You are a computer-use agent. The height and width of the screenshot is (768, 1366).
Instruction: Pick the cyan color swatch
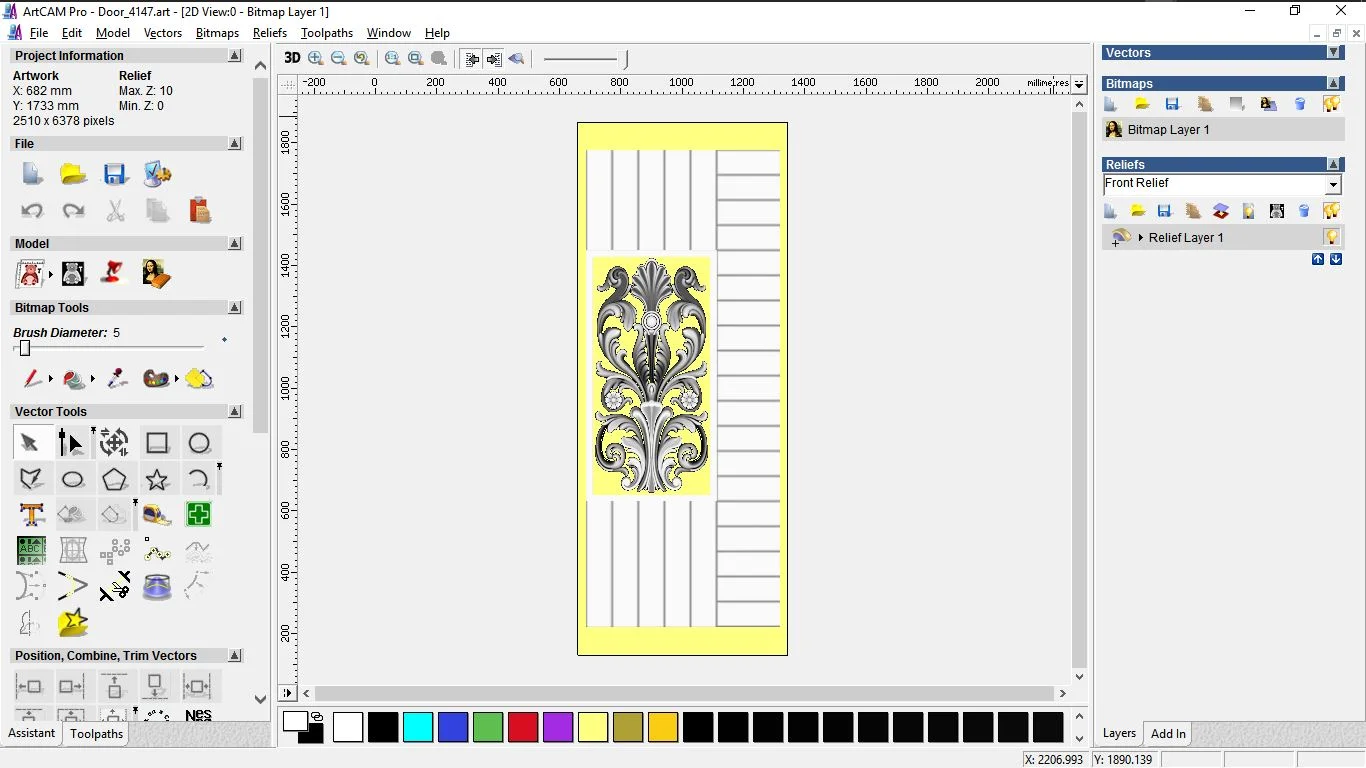[418, 727]
